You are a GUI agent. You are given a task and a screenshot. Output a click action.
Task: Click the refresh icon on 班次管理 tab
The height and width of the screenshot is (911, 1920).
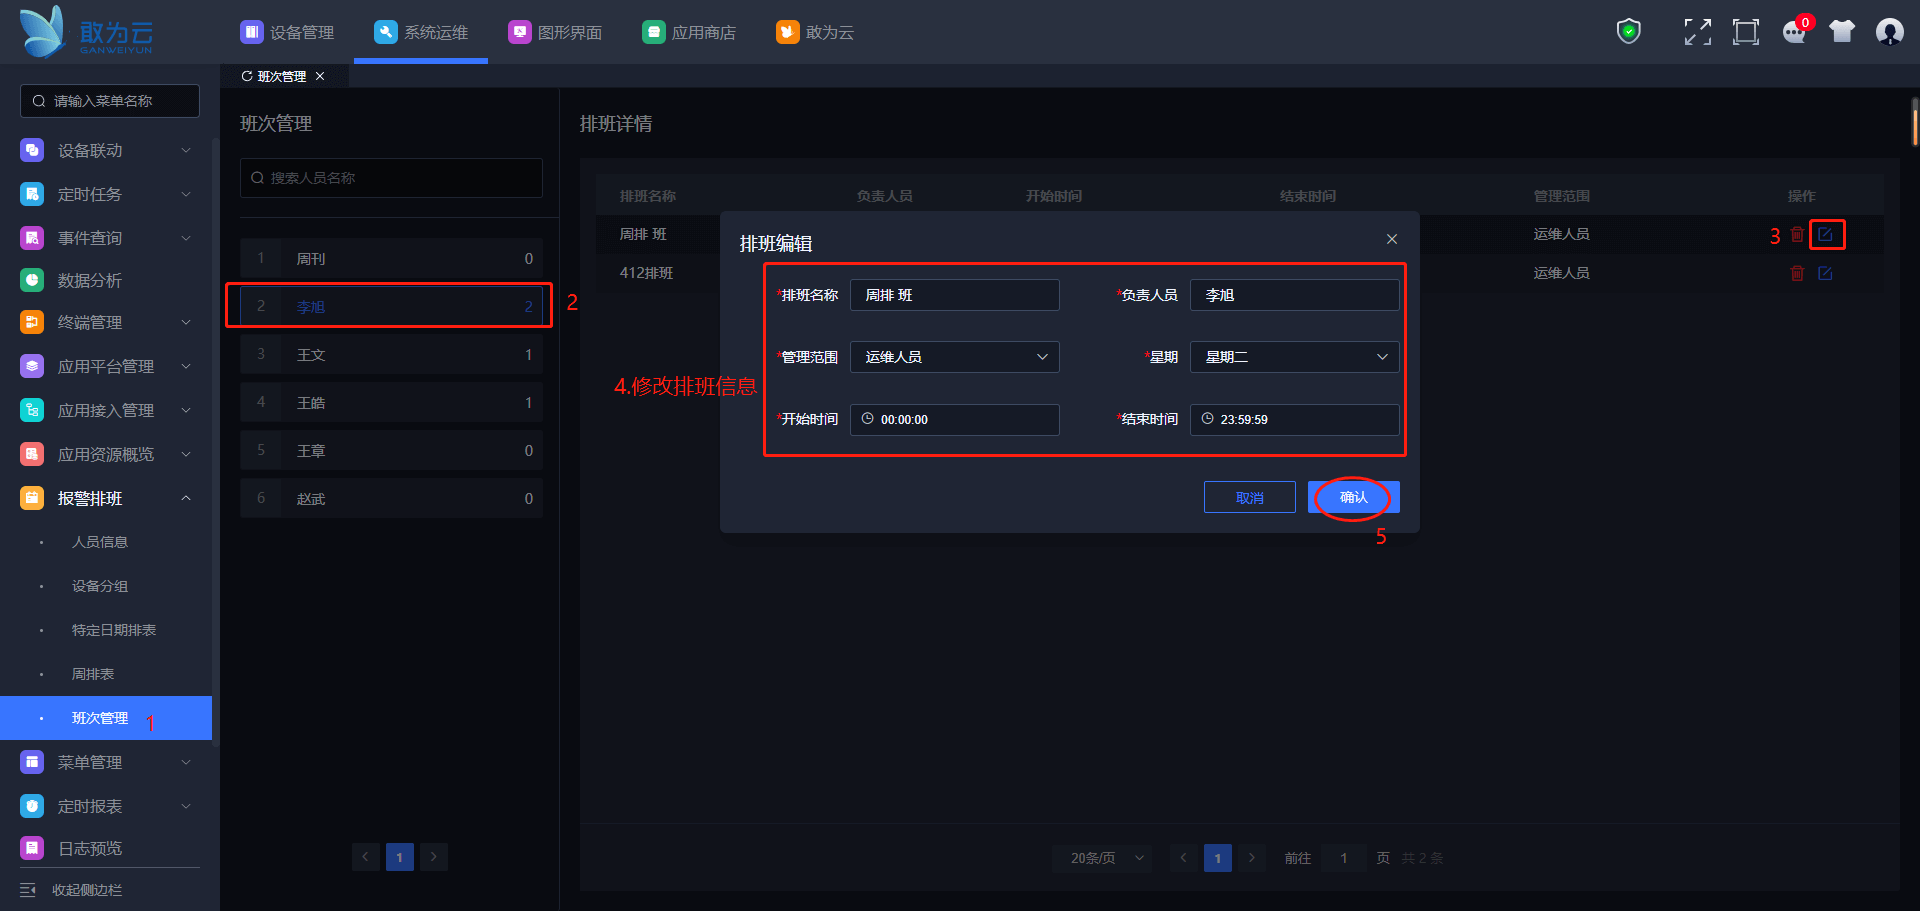coord(247,76)
